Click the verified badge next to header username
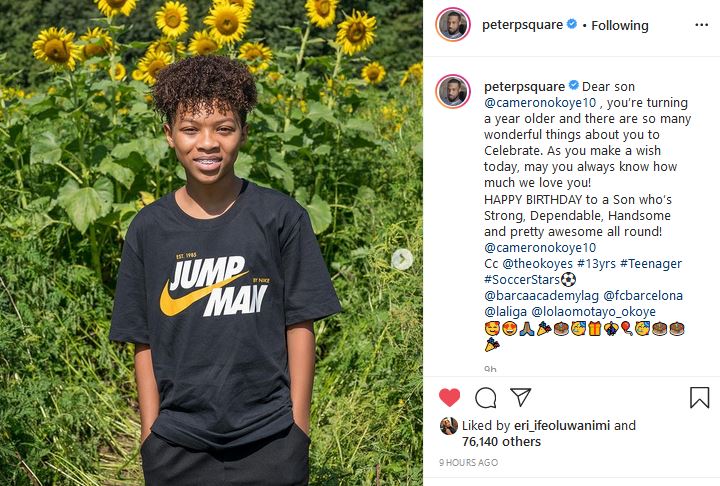The height and width of the screenshot is (486, 720). pyautogui.click(x=572, y=24)
